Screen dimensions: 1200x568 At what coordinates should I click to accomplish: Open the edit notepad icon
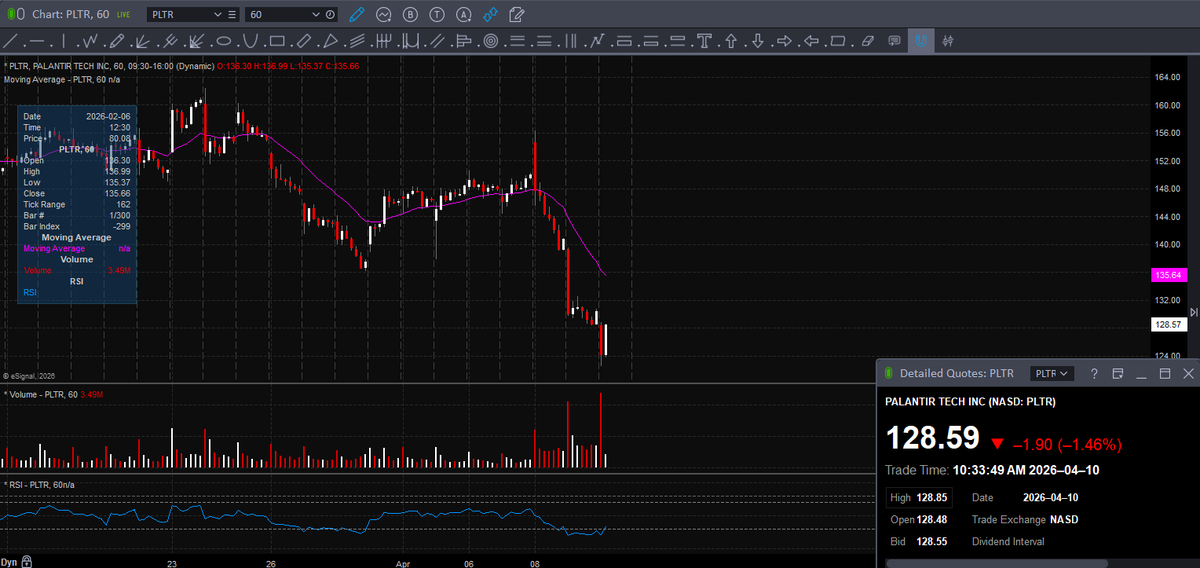(x=516, y=15)
